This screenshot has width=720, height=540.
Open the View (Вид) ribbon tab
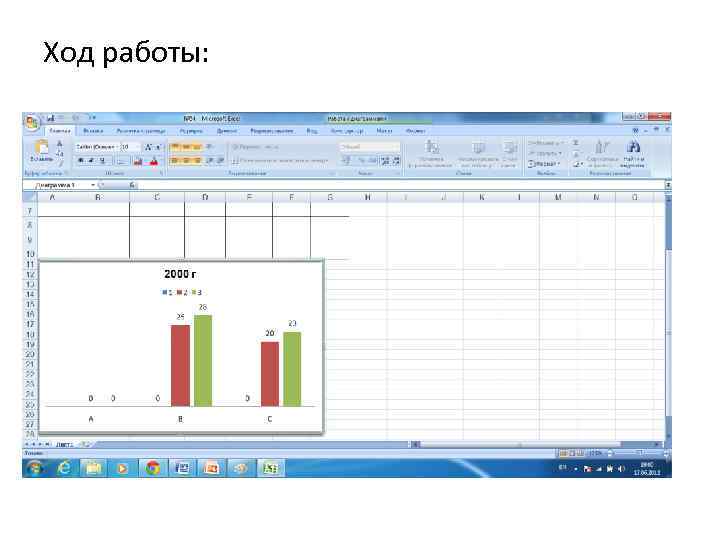312,131
